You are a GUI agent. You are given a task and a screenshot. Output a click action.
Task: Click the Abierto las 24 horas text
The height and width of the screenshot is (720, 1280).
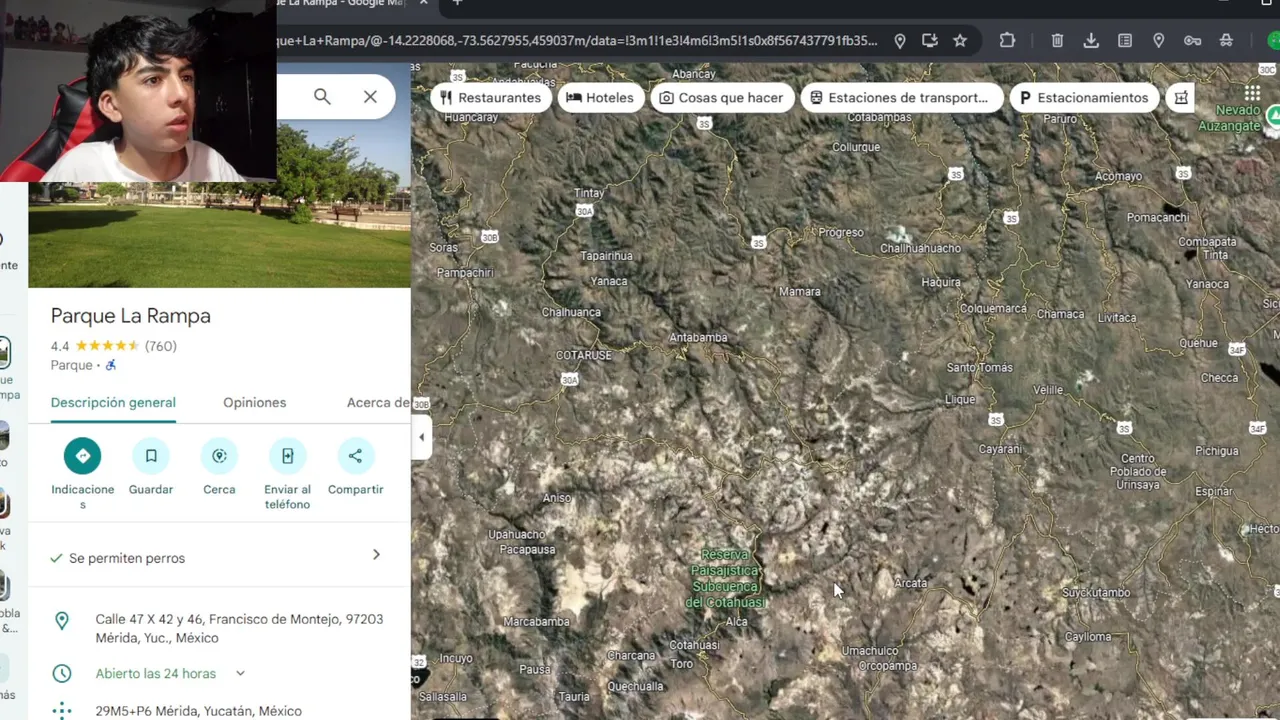(156, 674)
